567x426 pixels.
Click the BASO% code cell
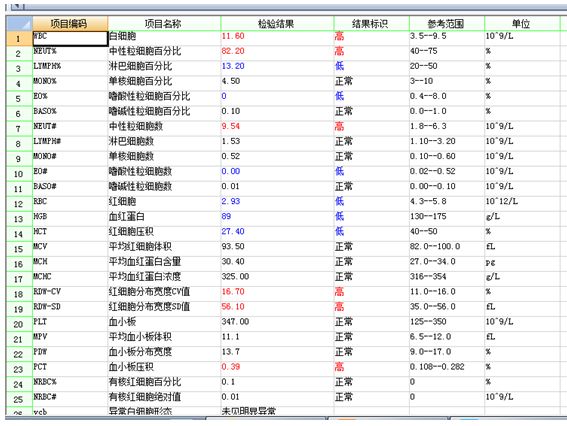pos(70,114)
